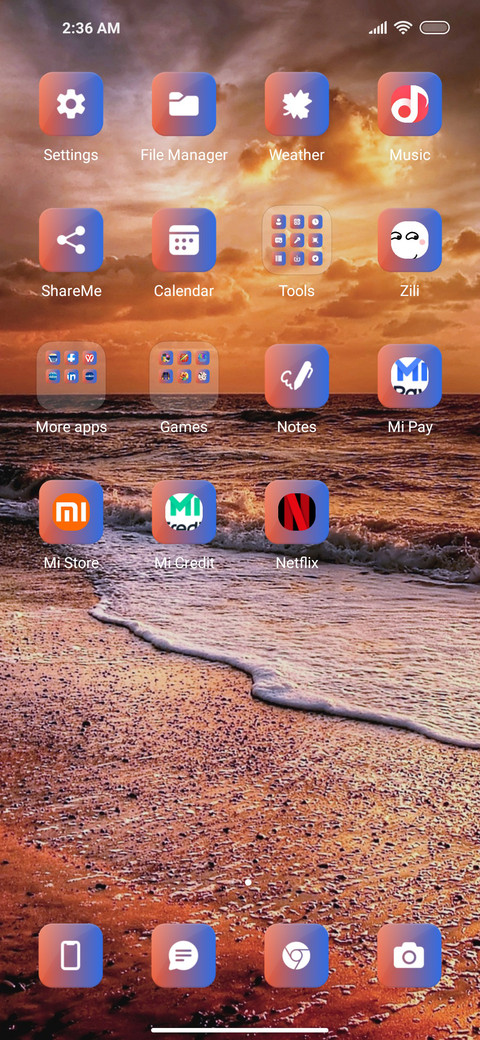Image resolution: width=480 pixels, height=1040 pixels.
Task: Open Netflix
Action: pos(296,512)
